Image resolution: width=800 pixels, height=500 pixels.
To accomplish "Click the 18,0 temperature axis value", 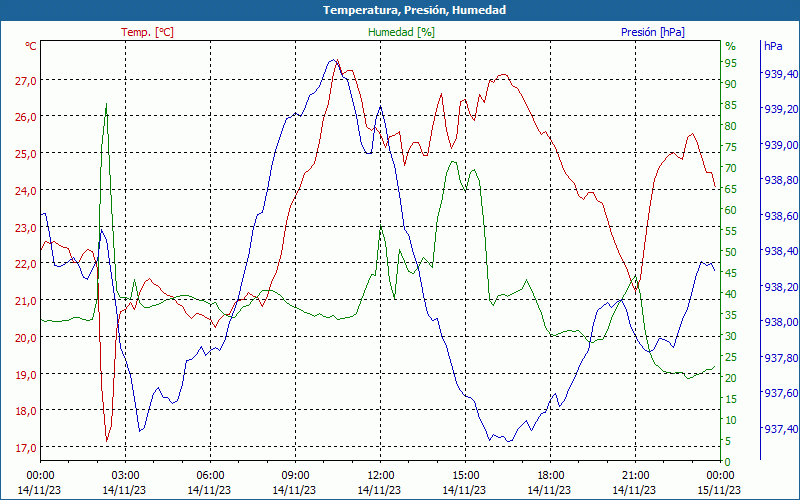I will [x=26, y=411].
